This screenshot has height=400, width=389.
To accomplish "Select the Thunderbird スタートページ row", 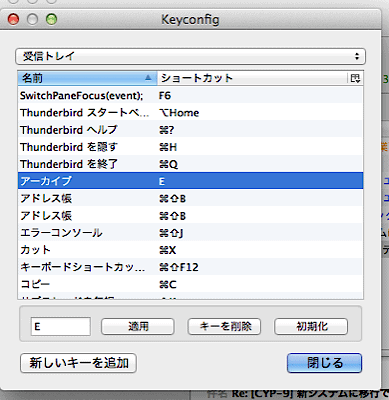I will click(x=190, y=113).
